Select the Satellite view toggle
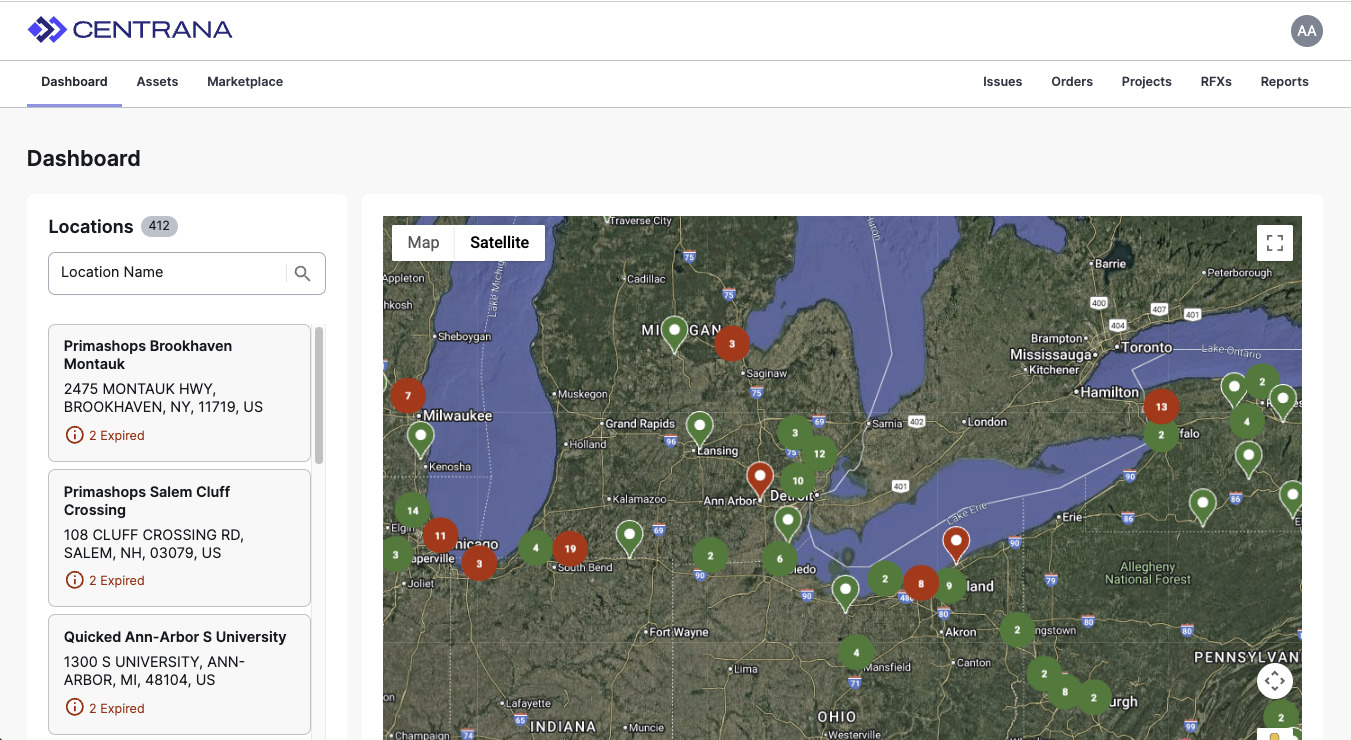 click(x=499, y=242)
